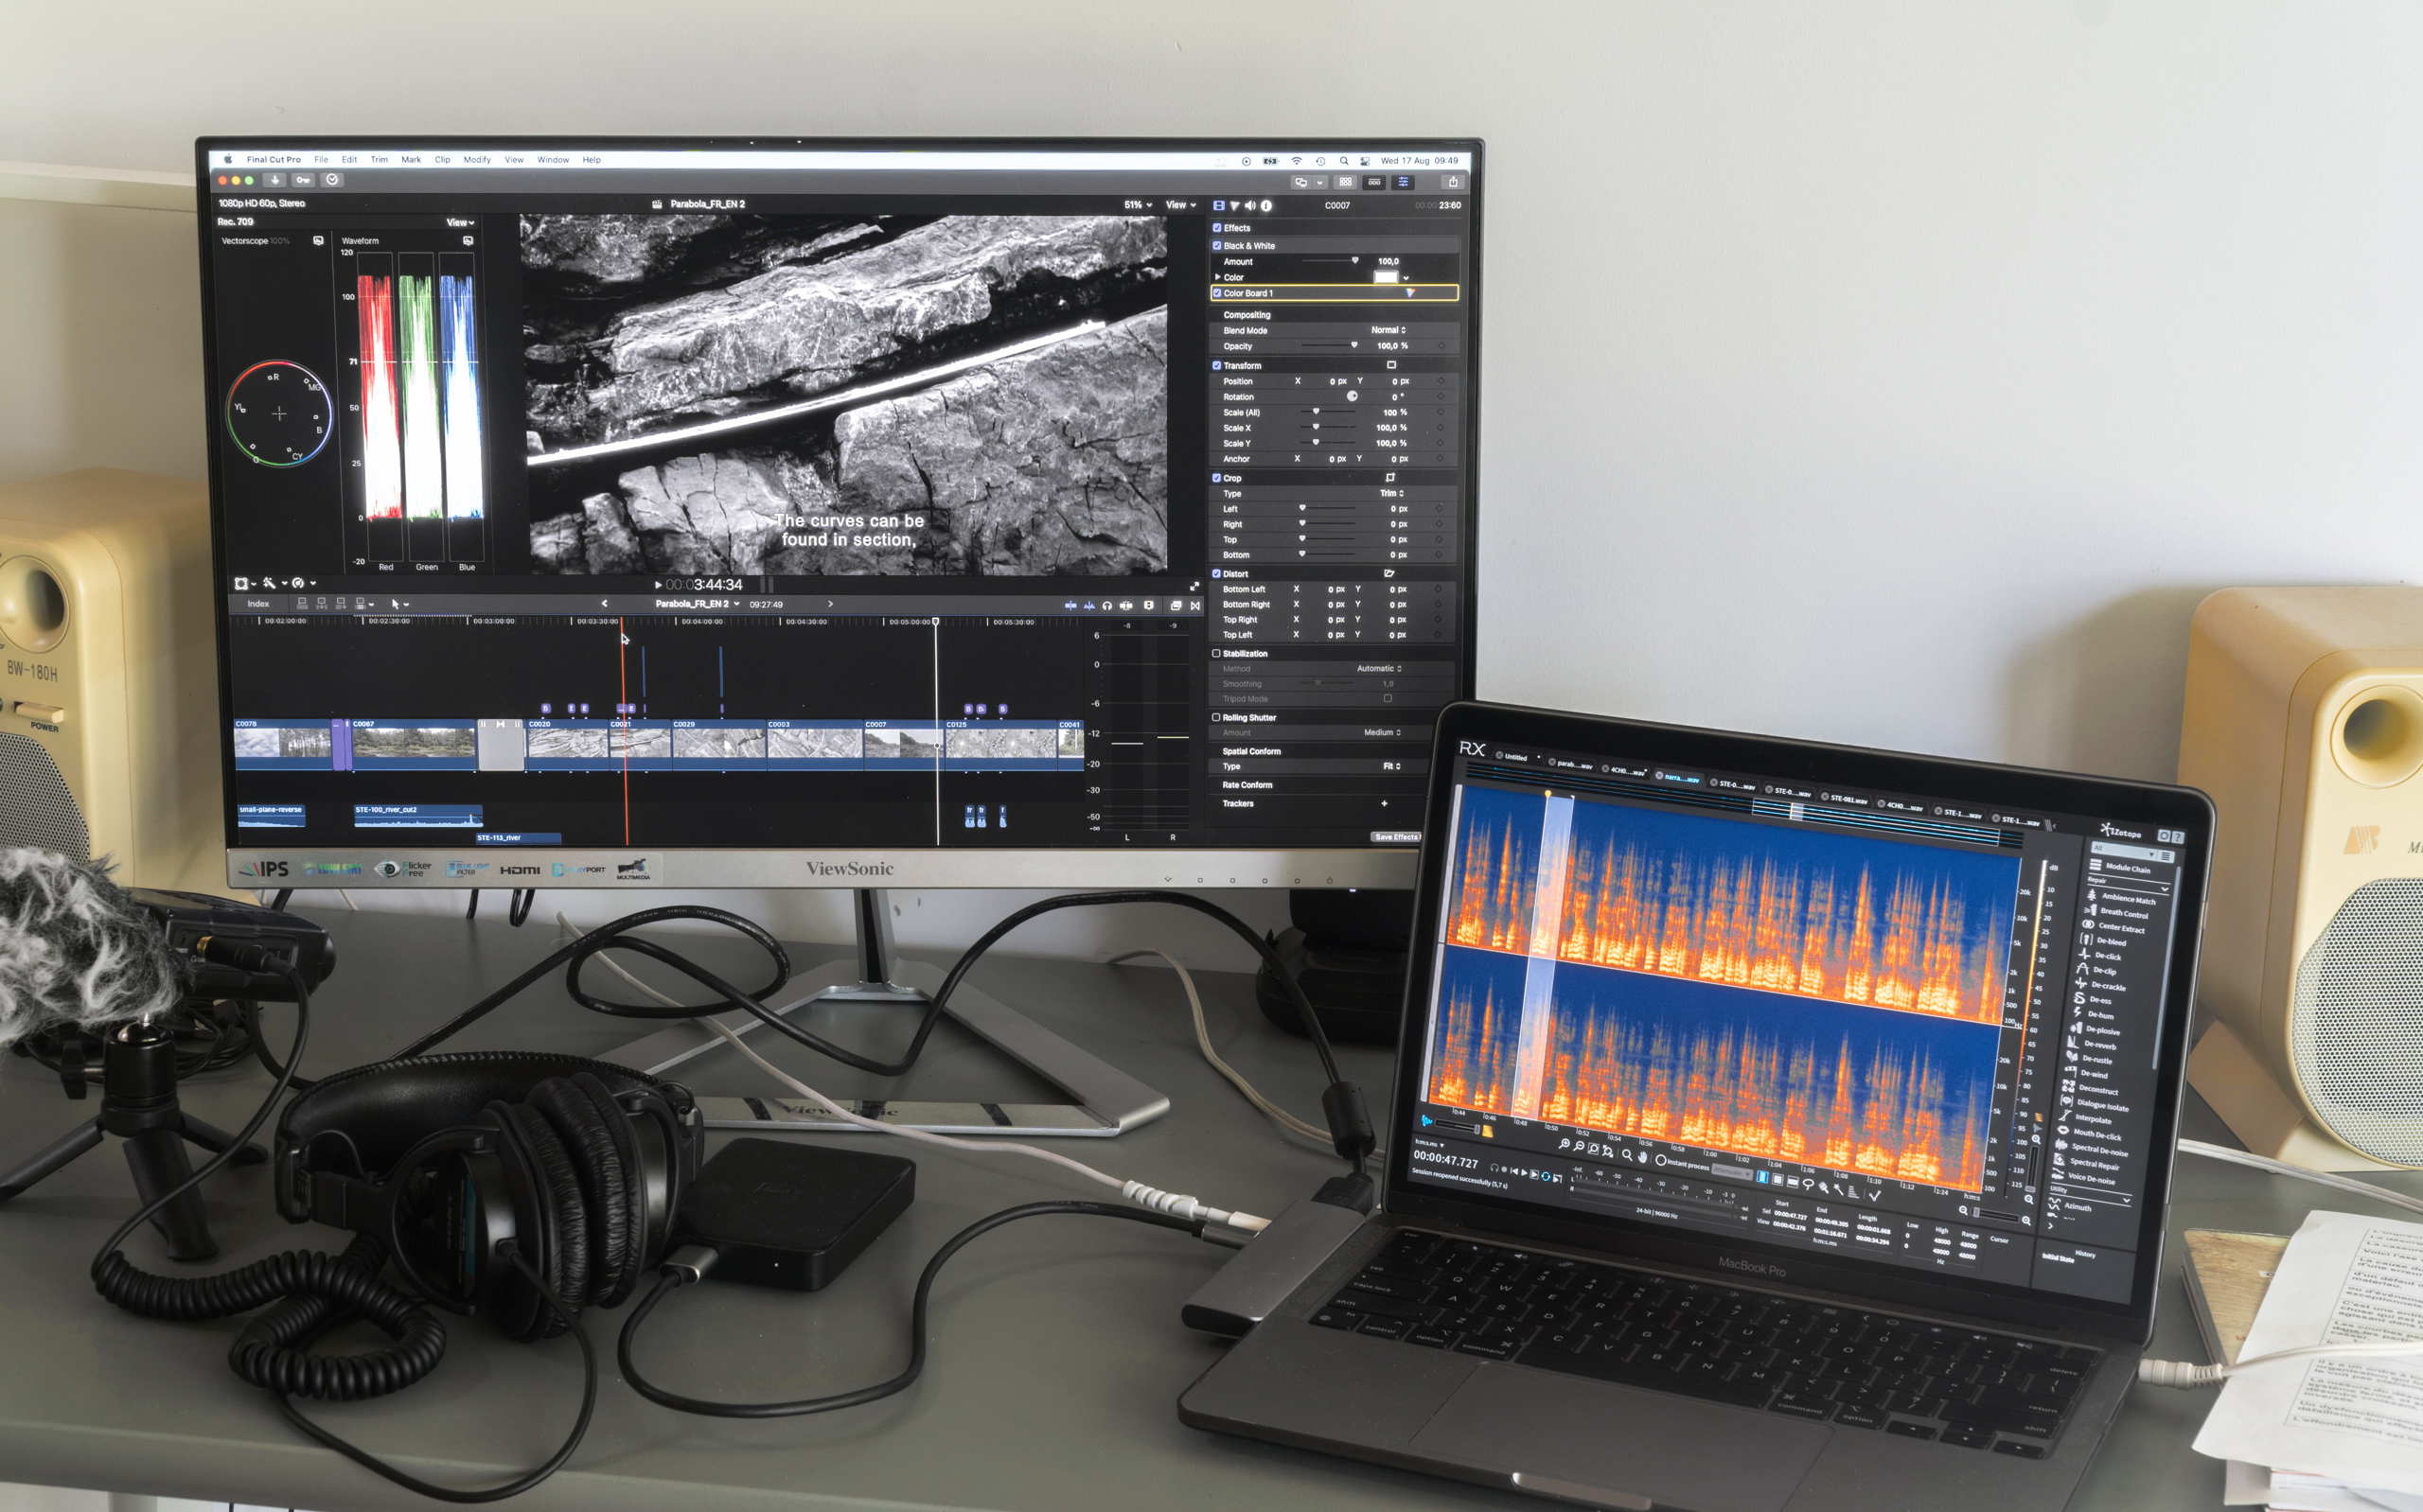Screen dimensions: 2423x1512
Task: Disable the Black & White effect checkbox
Action: (1217, 245)
